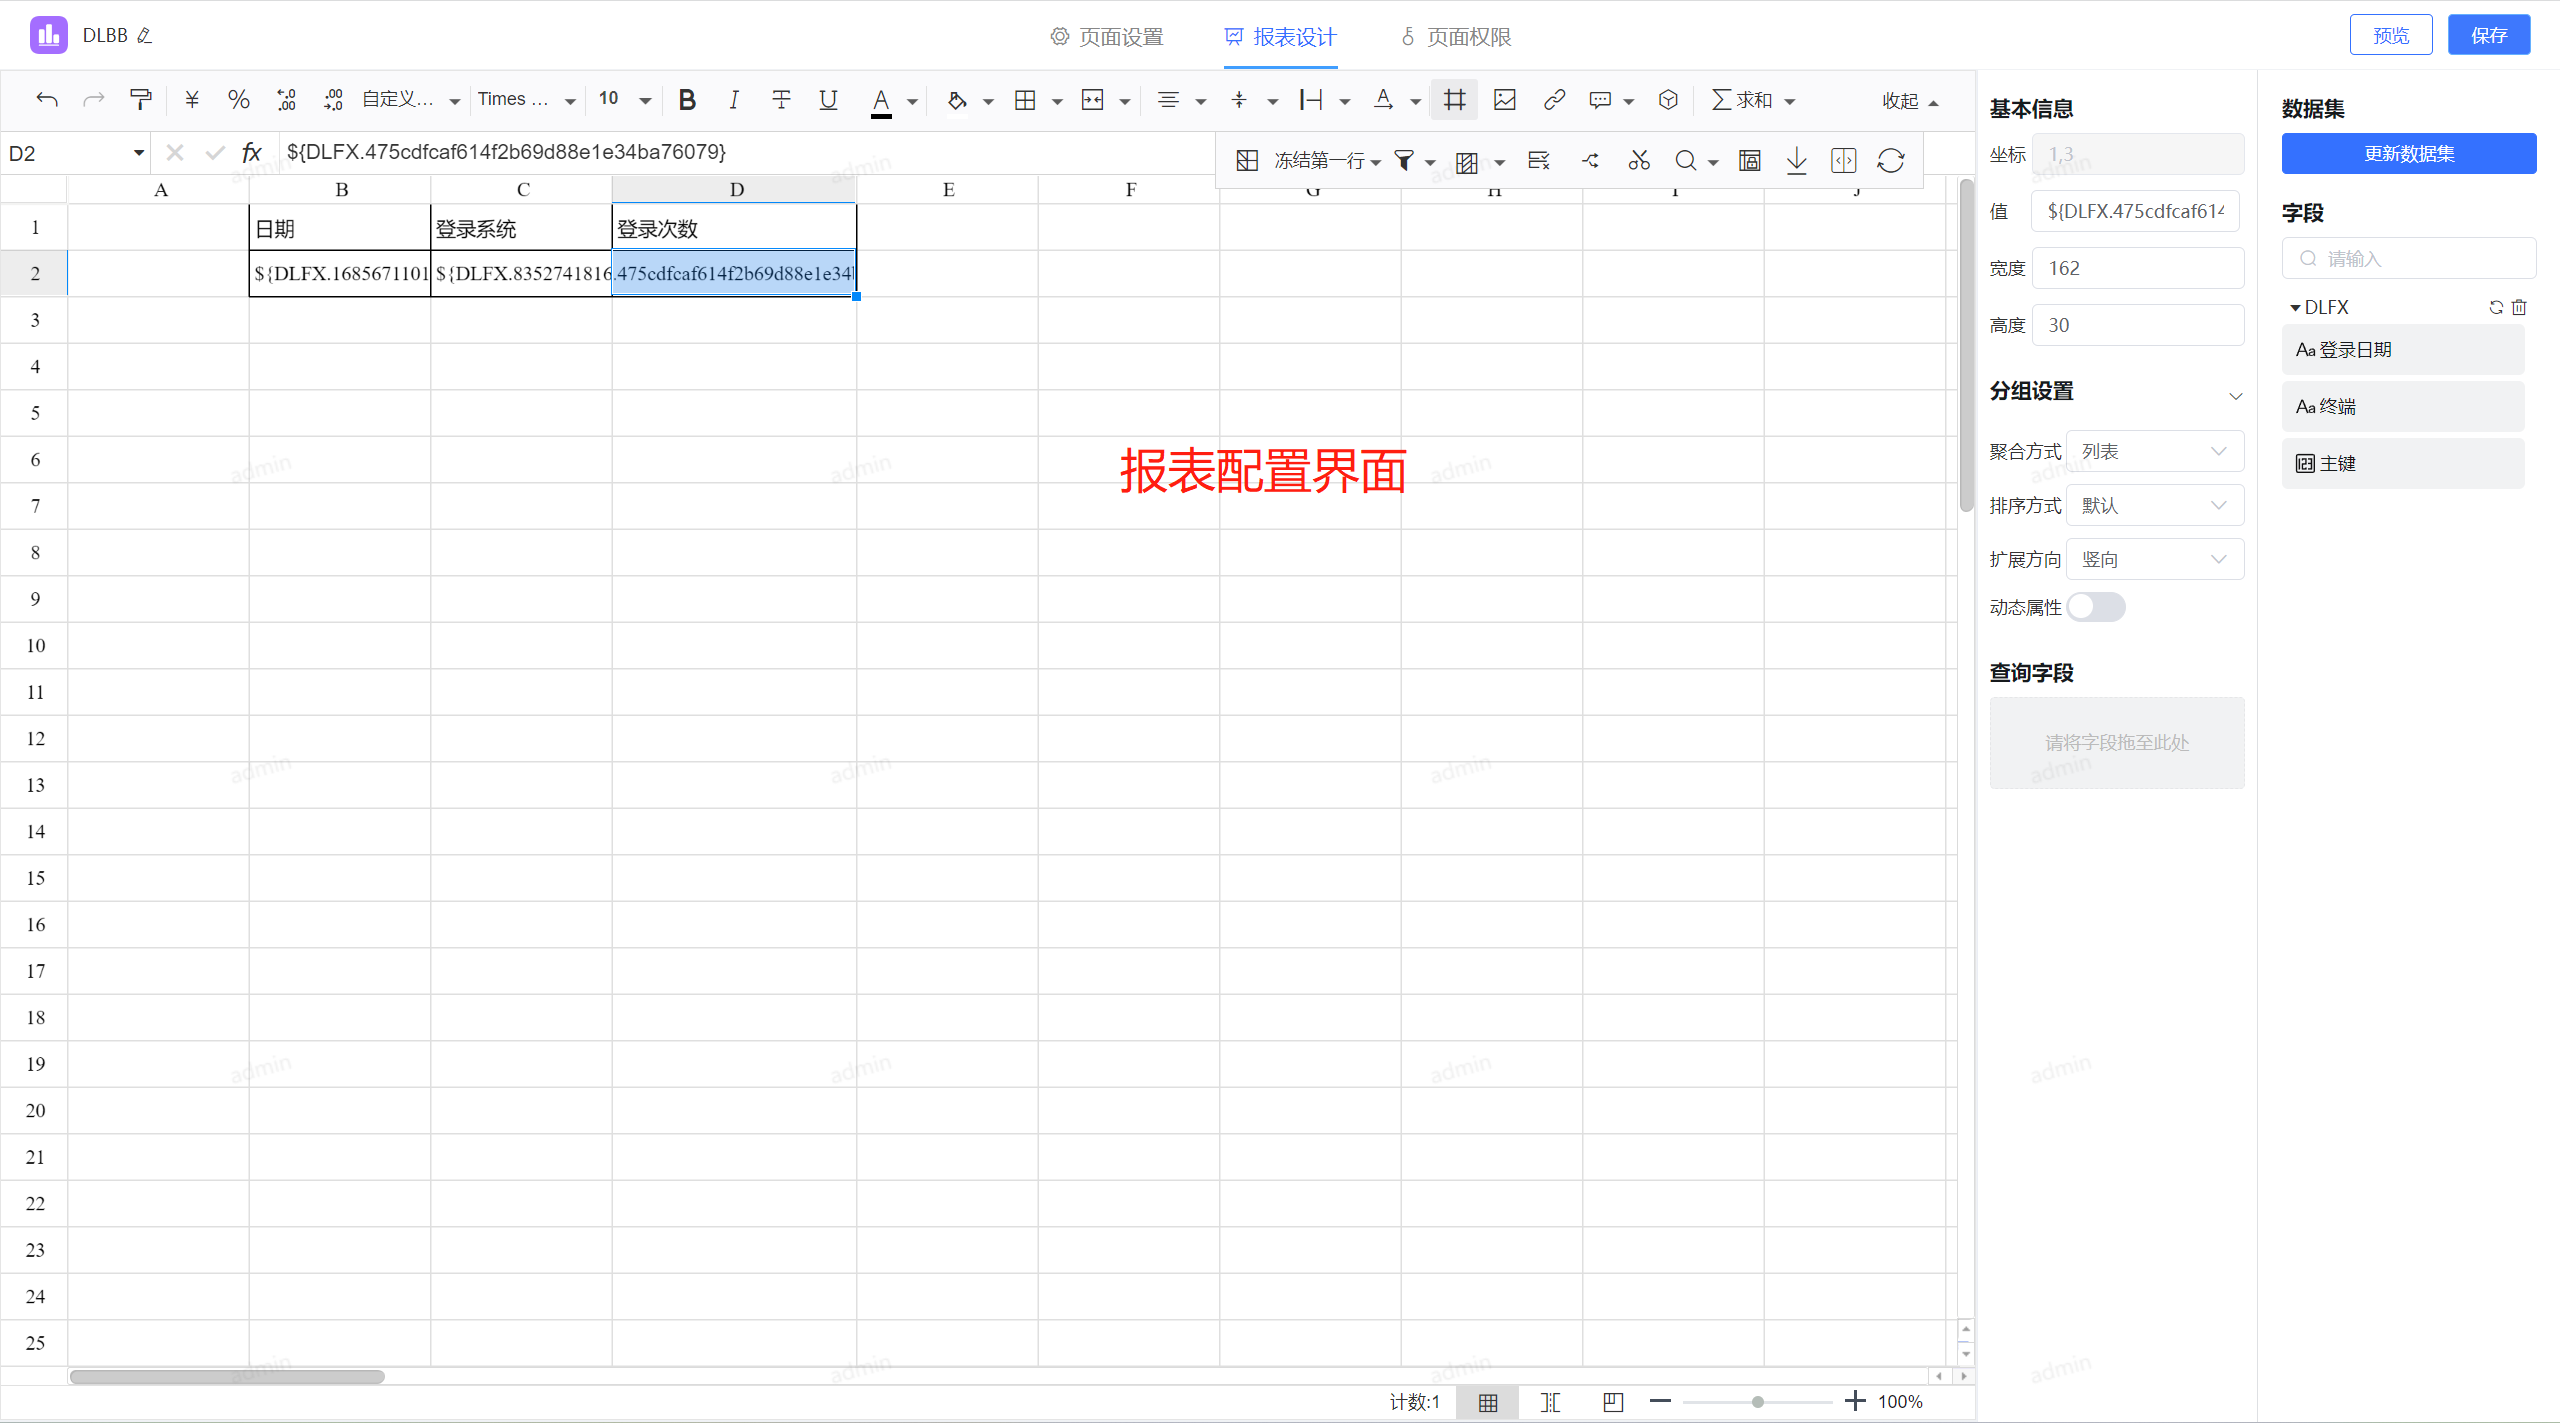Toggle underline formatting

click(x=828, y=100)
